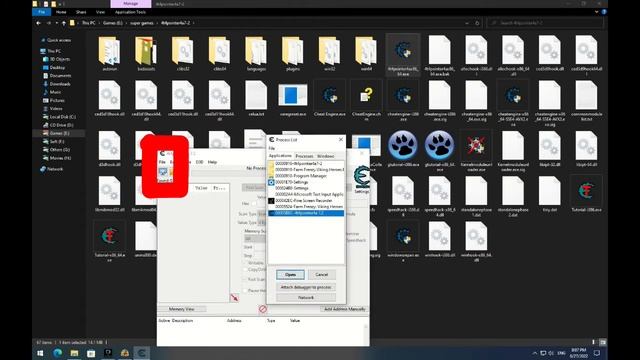The height and width of the screenshot is (360, 640).
Task: Click the address bar refresh icon
Action: point(477,23)
